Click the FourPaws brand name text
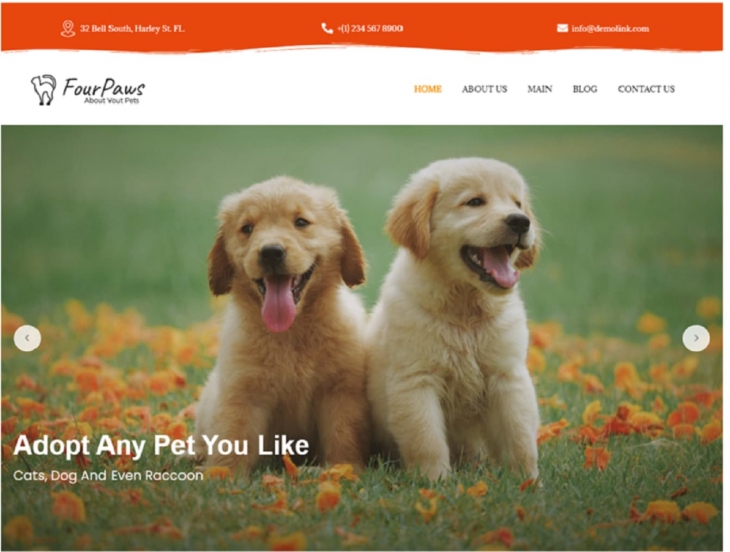Viewport: 730px width, 552px height. click(x=104, y=87)
